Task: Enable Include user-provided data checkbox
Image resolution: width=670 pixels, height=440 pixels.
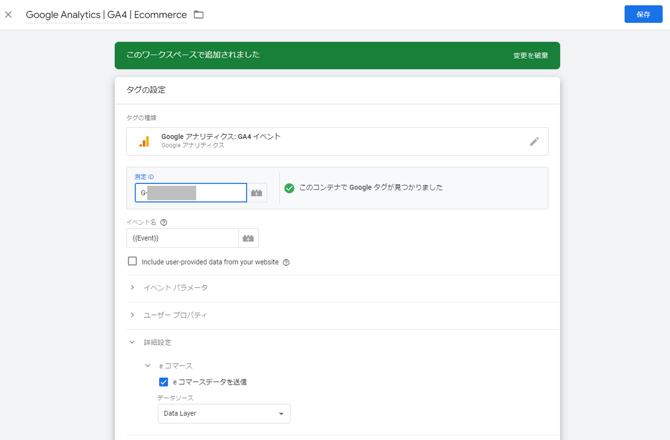Action: pos(132,262)
